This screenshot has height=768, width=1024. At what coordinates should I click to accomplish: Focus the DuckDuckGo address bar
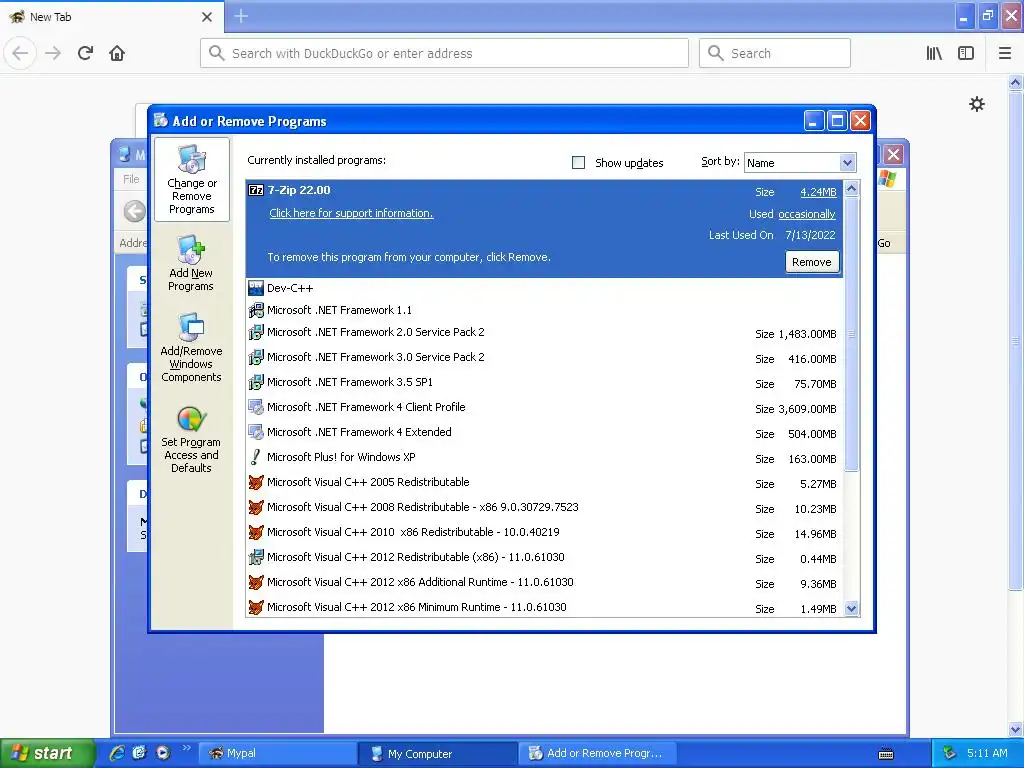[x=444, y=53]
